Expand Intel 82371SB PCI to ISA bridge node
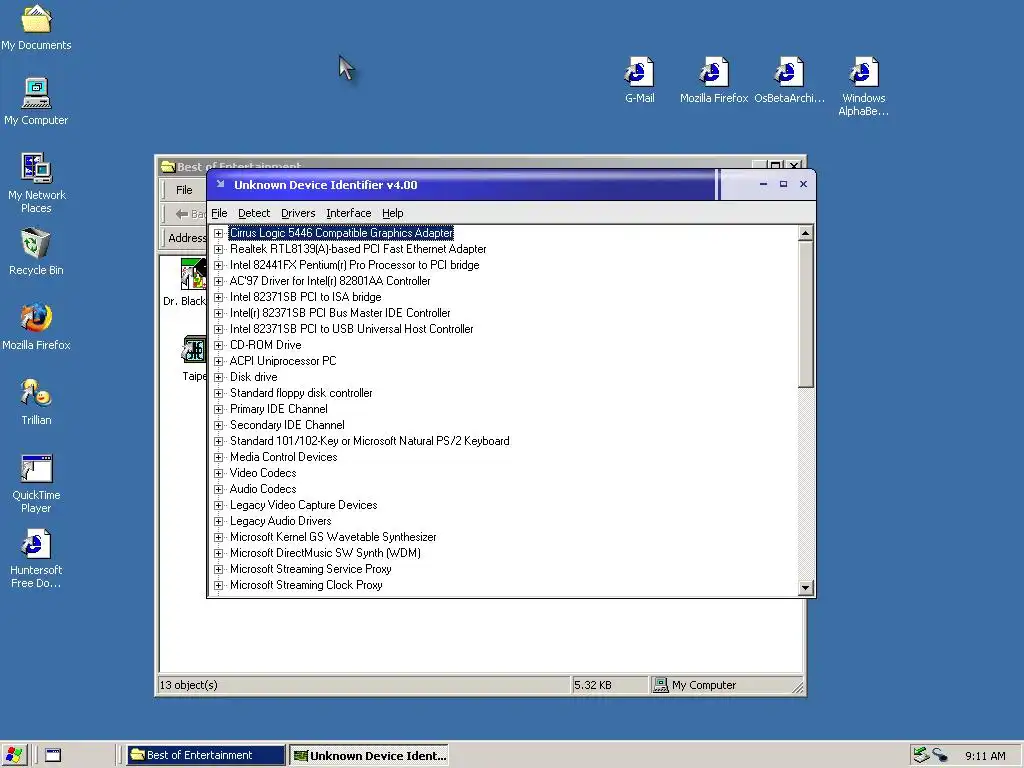 click(x=219, y=297)
